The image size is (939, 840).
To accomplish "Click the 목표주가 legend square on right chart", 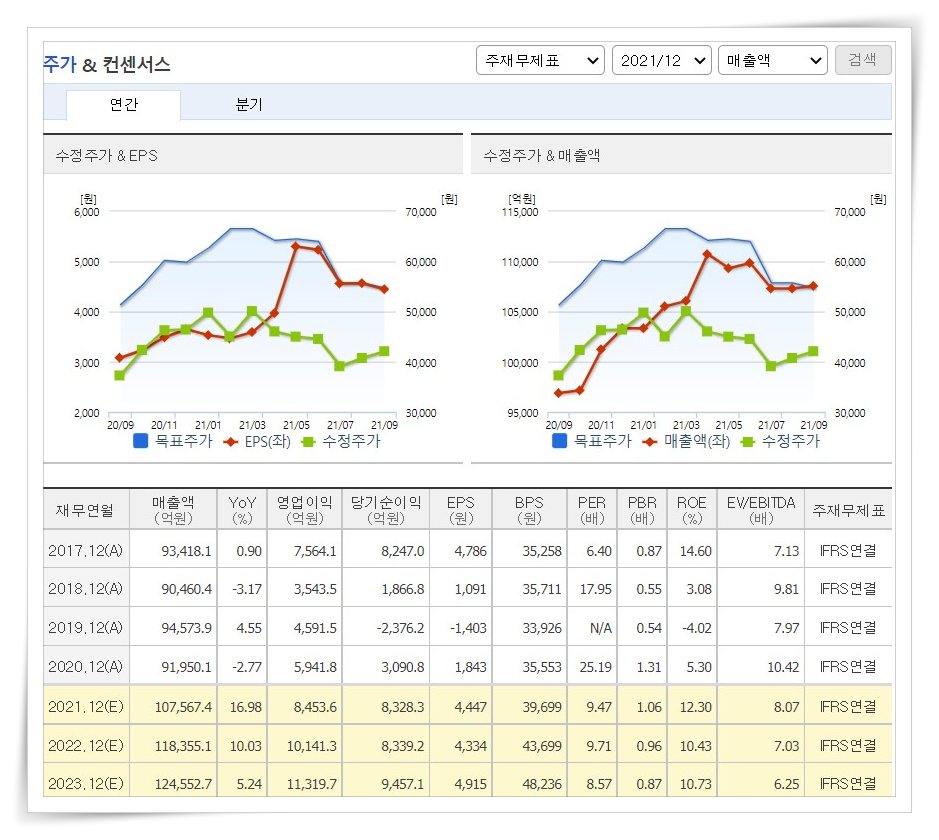I will click(560, 441).
